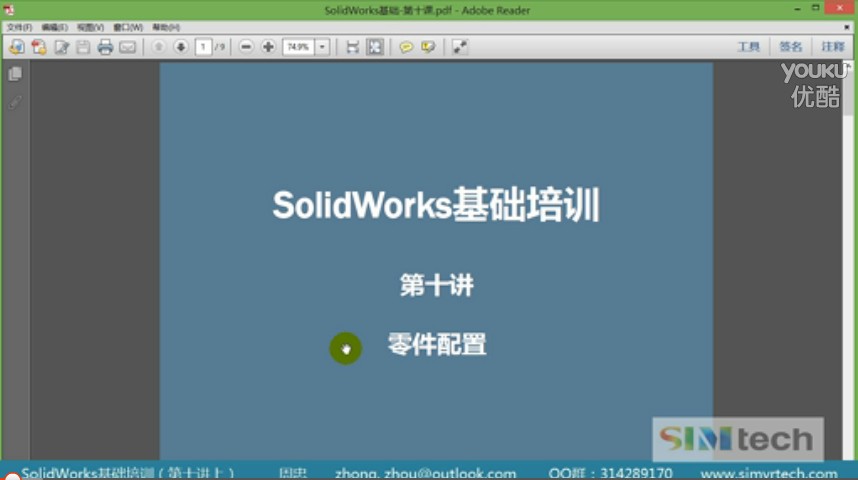The width and height of the screenshot is (858, 480).
Task: Open the 注释 pane
Action: pos(833,47)
